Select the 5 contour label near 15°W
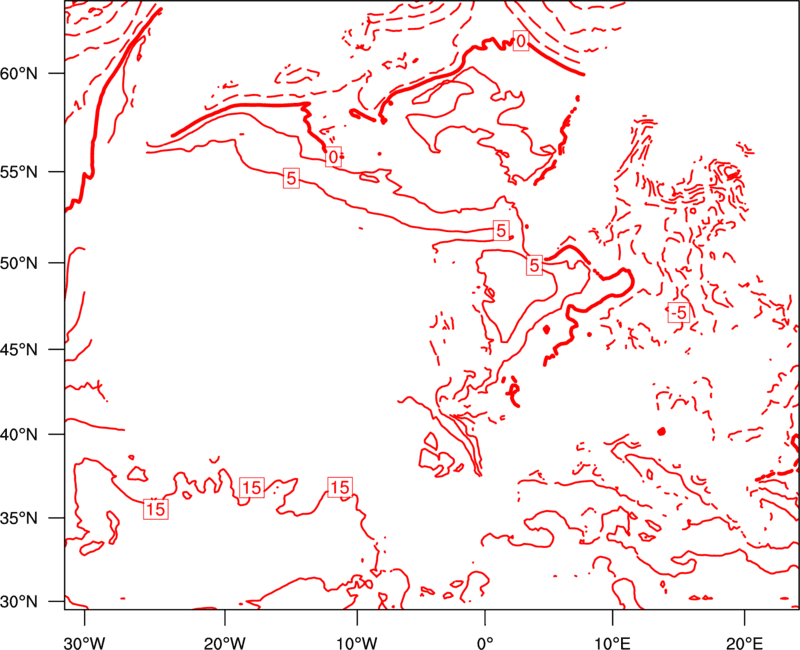Image resolution: width=800 pixels, height=650 pixels. tap(291, 179)
